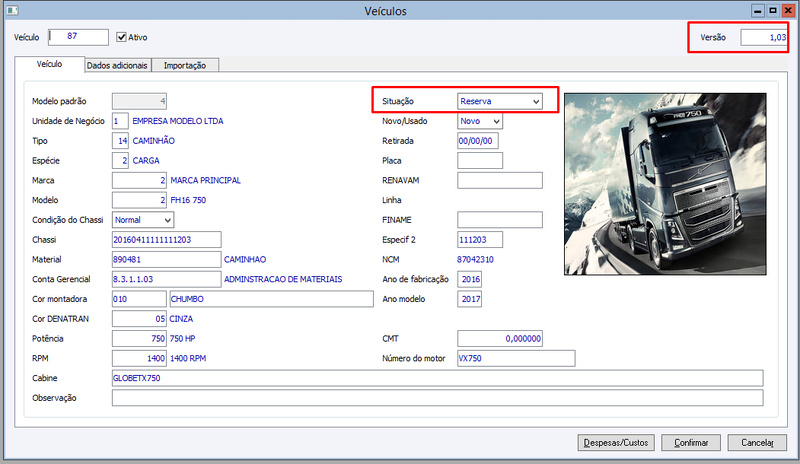800x464 pixels.
Task: Open the Importação tab
Action: pos(185,65)
